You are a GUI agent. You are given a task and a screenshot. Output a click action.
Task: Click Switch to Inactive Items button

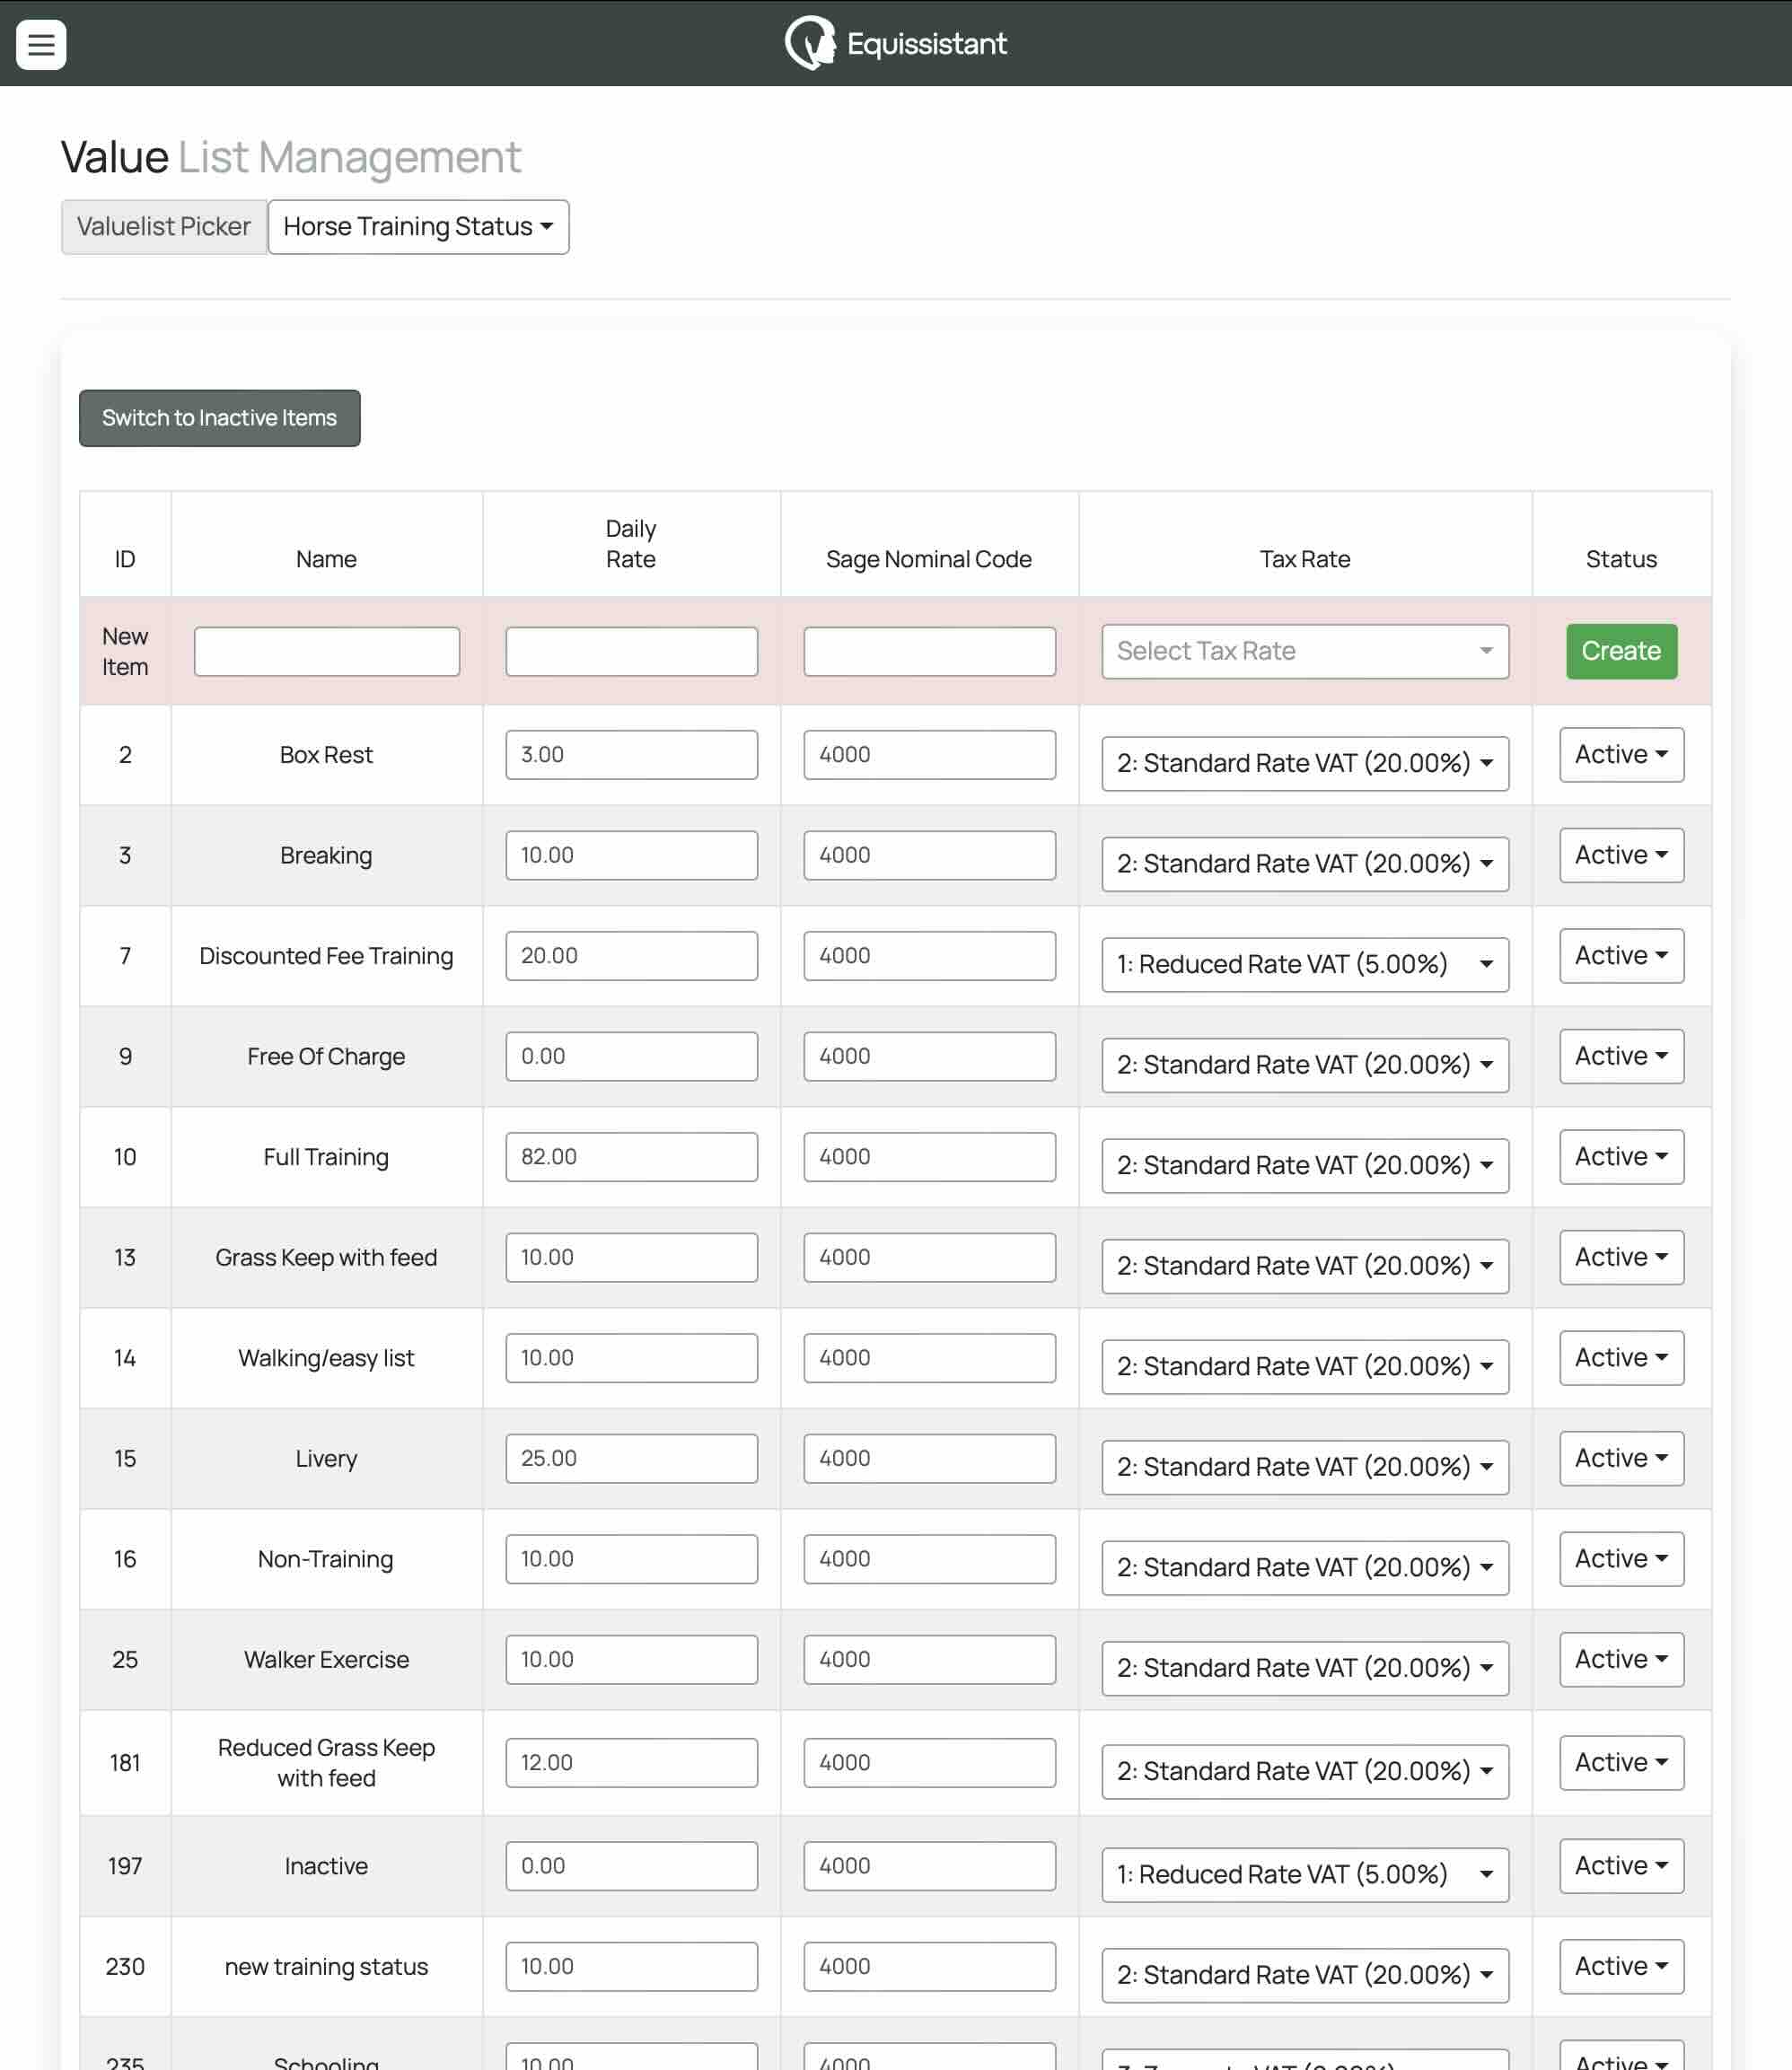219,418
